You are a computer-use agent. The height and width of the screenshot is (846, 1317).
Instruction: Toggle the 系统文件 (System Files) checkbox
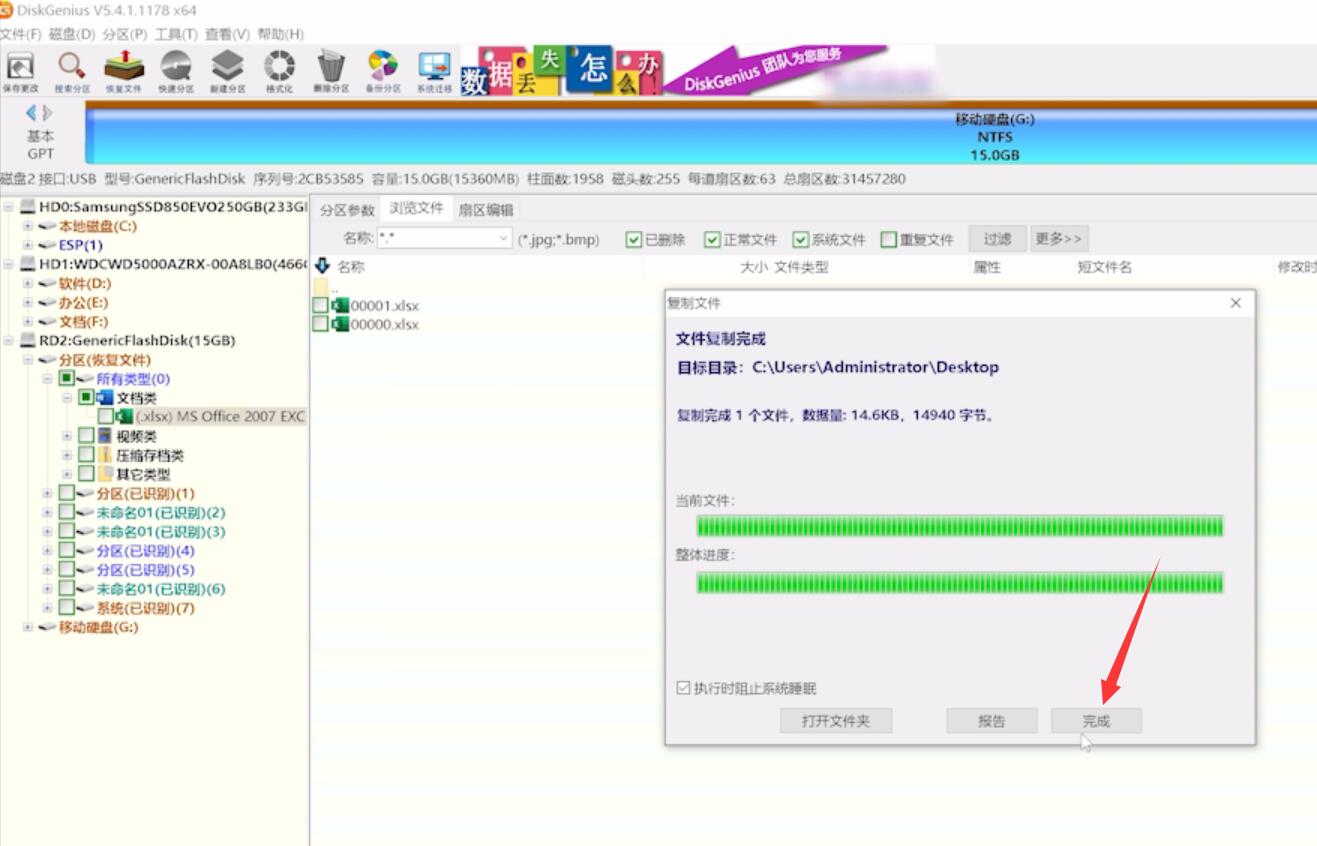(x=800, y=239)
